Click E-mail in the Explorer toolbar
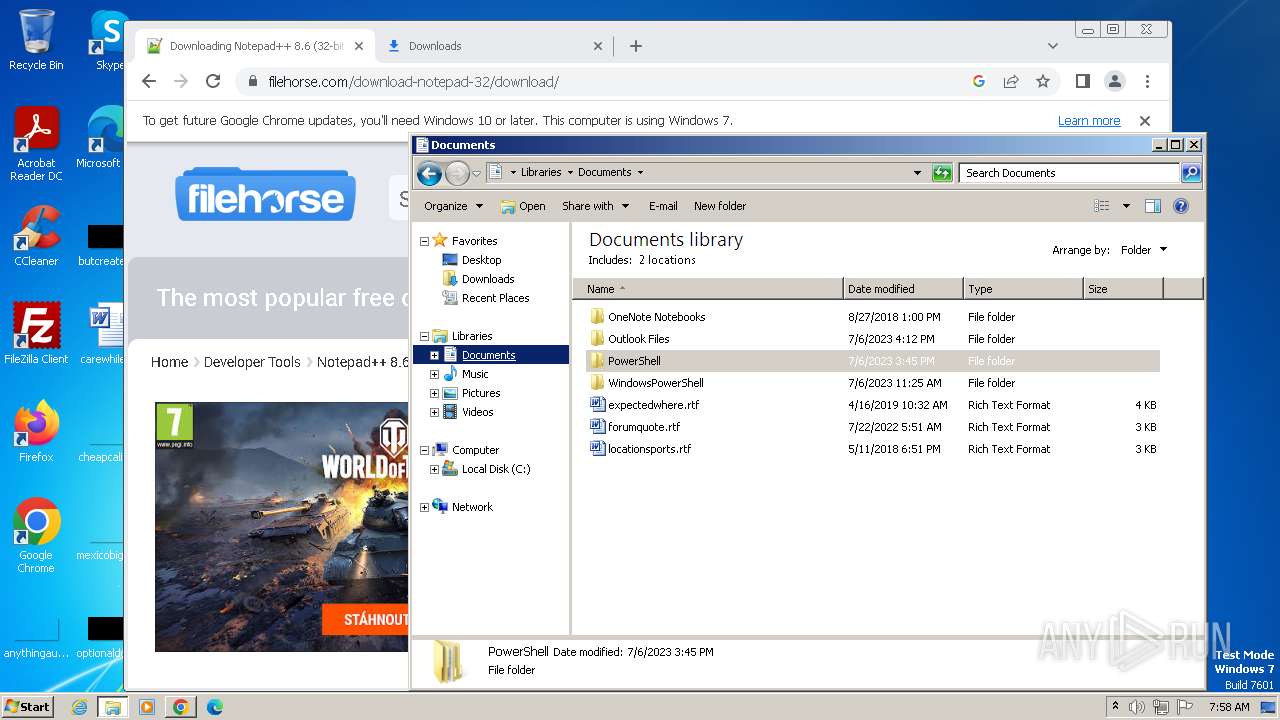 (663, 206)
